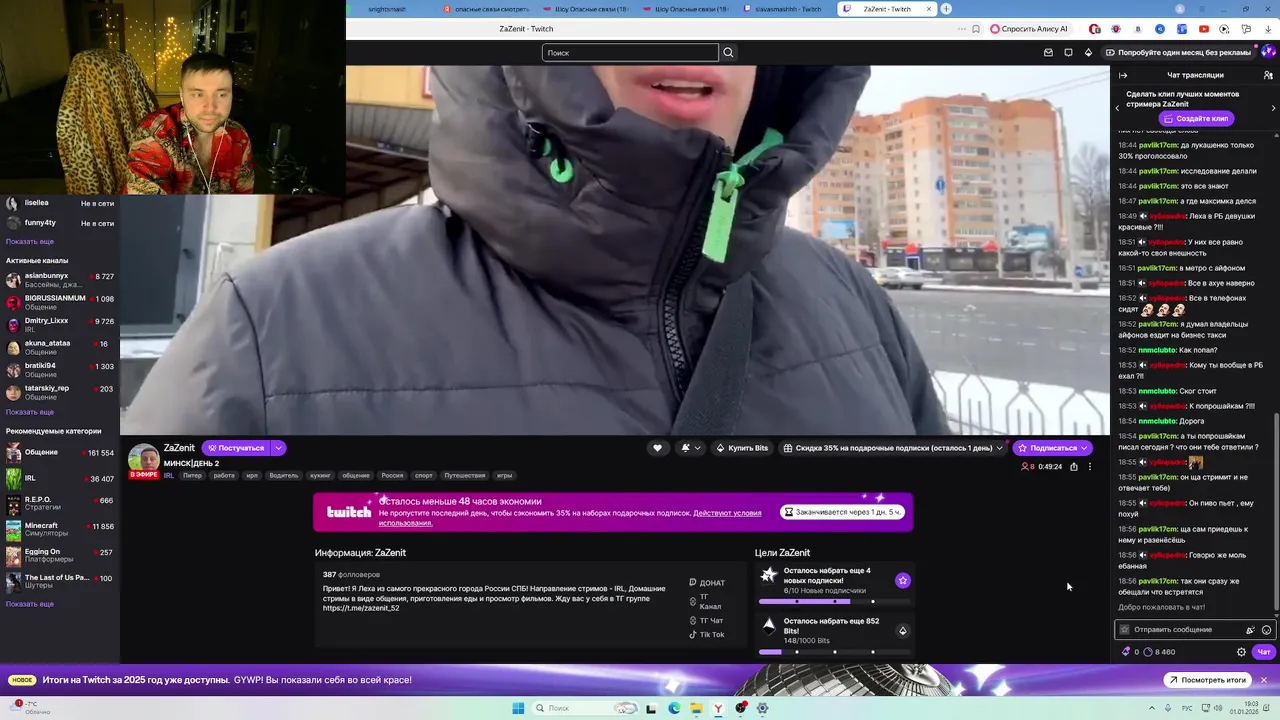This screenshot has height=720, width=1280.
Task: Open Minecraft category in sidebar
Action: click(60, 530)
